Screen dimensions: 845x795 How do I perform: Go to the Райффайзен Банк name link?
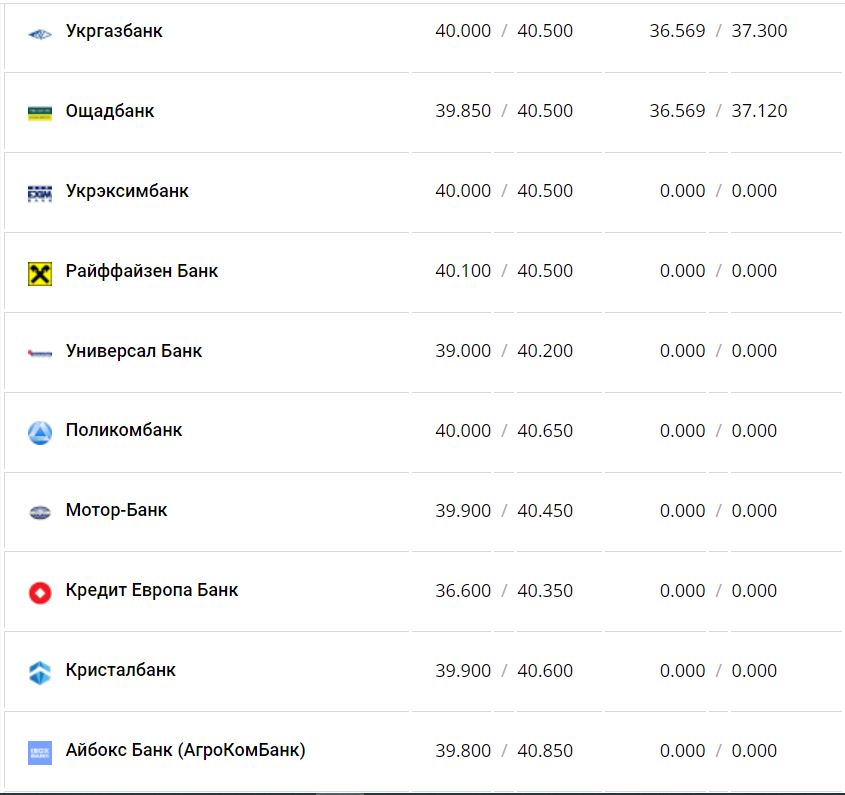(142, 271)
